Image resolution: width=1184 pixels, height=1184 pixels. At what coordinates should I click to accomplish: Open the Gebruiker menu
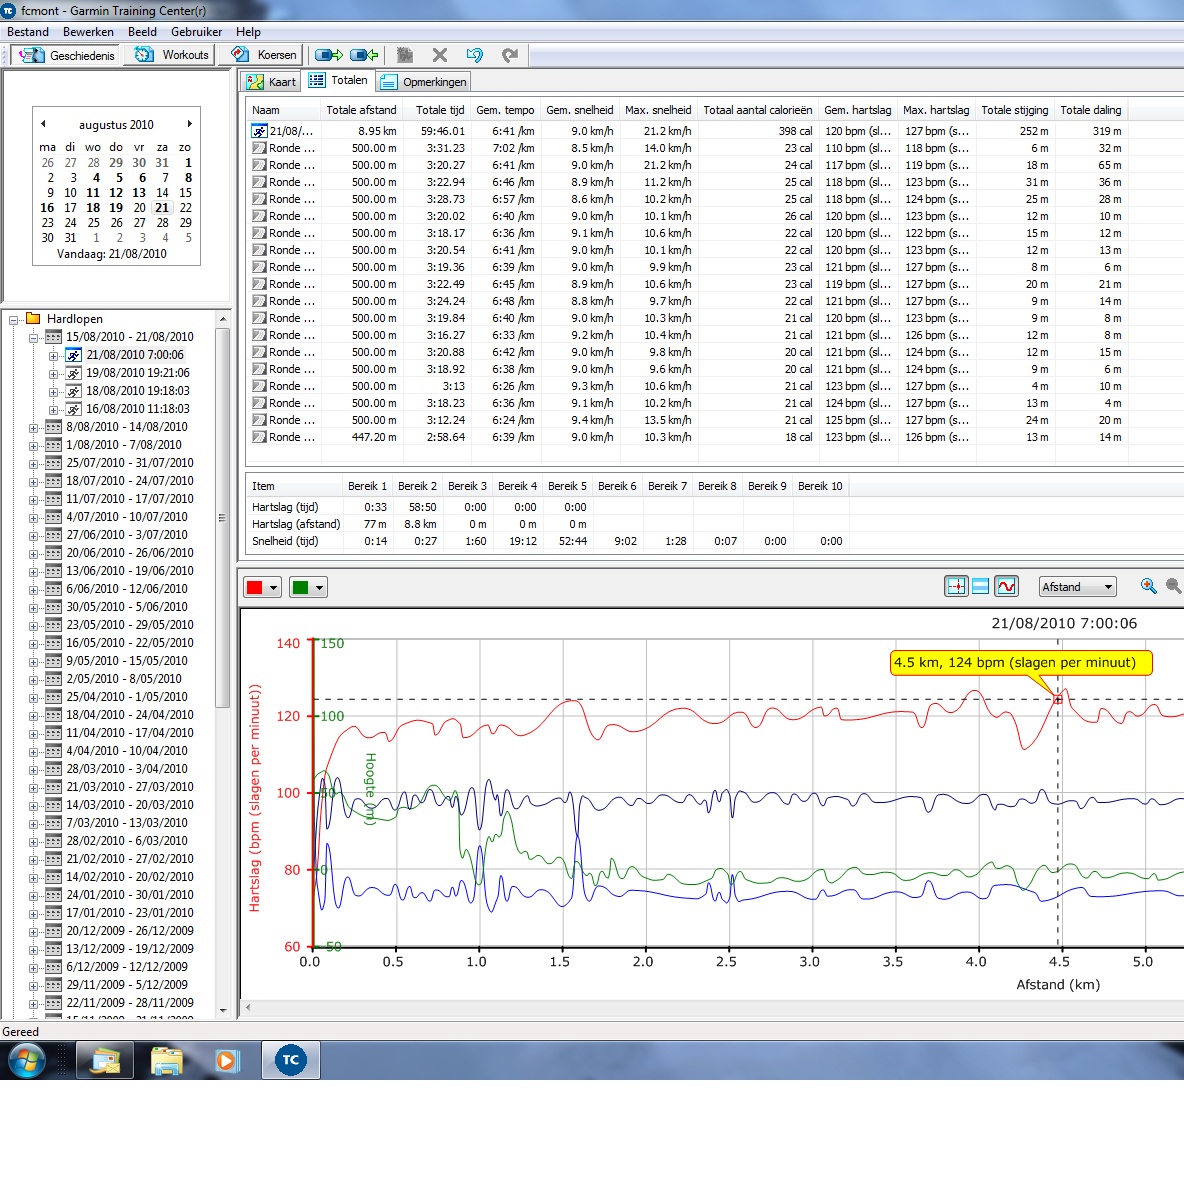tap(196, 32)
